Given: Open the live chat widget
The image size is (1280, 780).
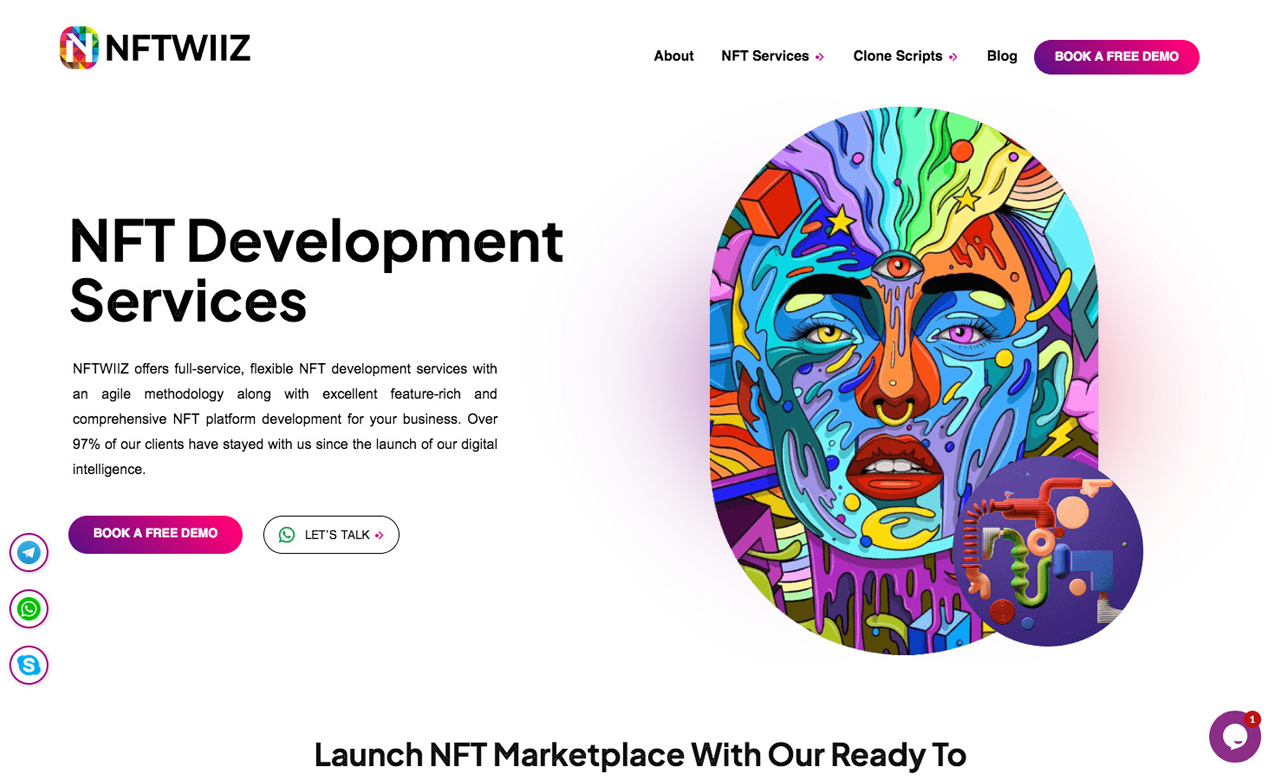Looking at the screenshot, I should click(x=1234, y=737).
